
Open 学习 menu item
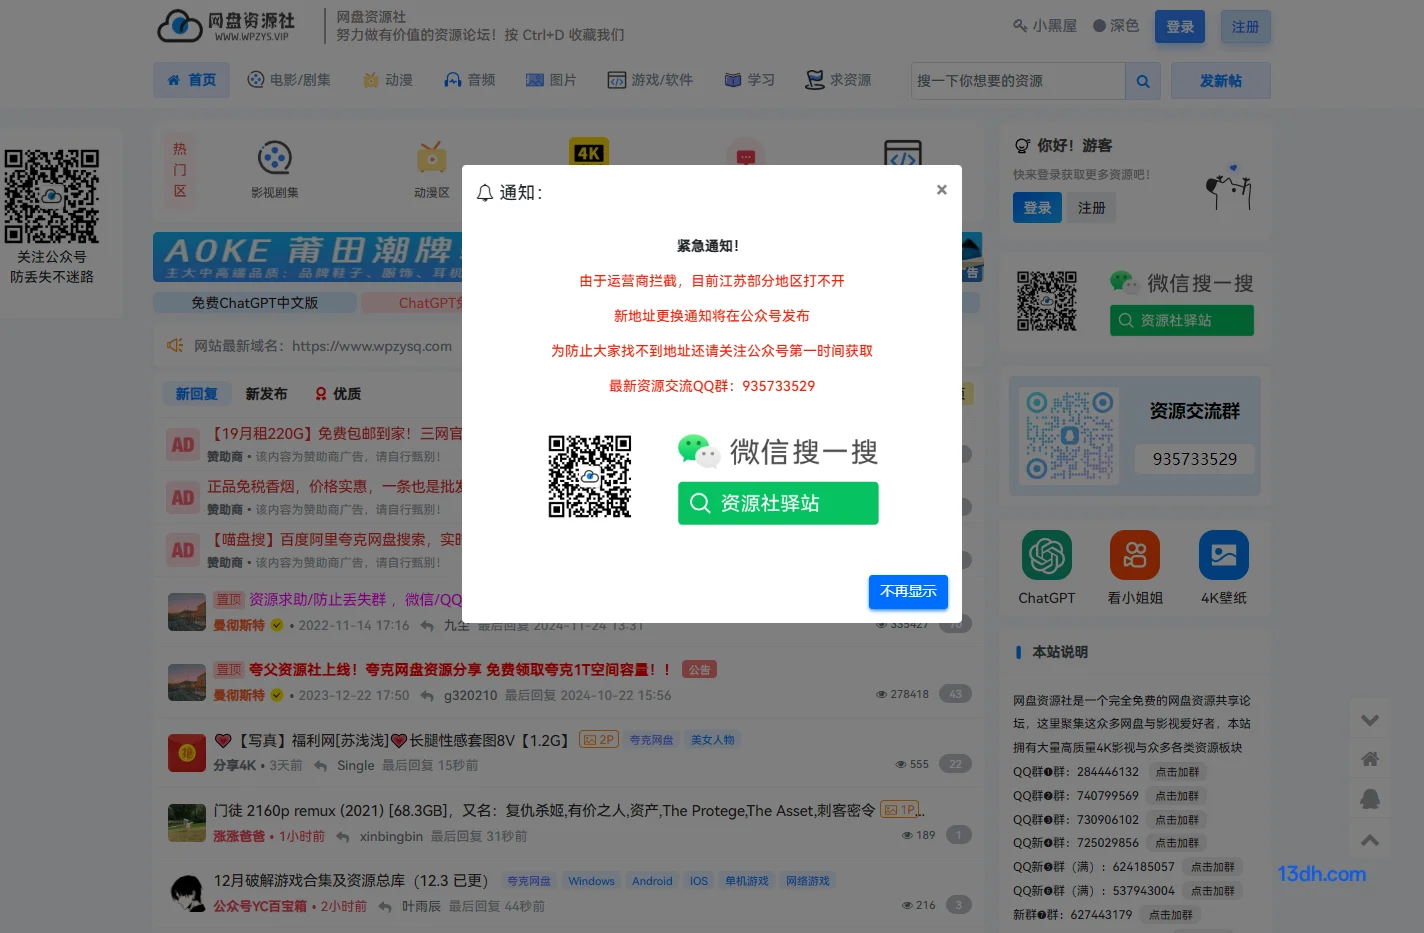coord(750,80)
